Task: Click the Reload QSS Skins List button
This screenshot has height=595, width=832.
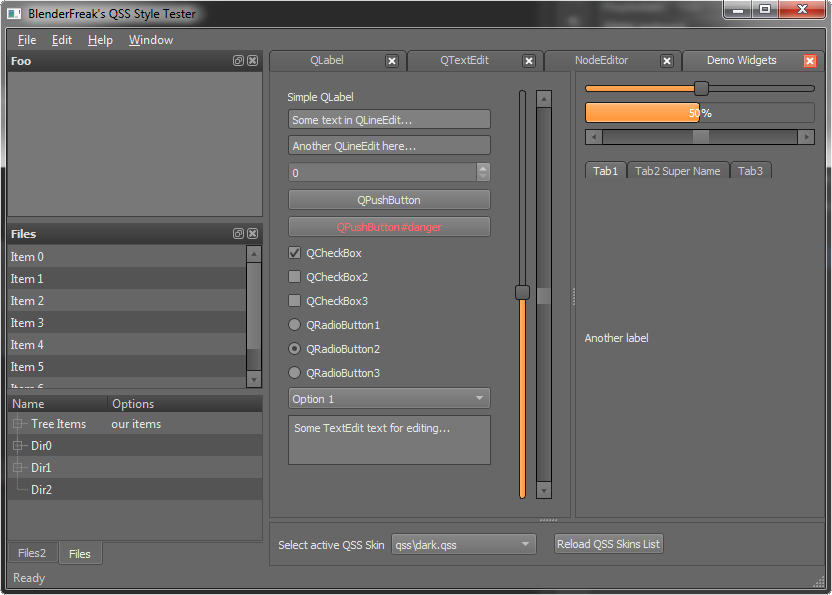Action: pyautogui.click(x=609, y=544)
